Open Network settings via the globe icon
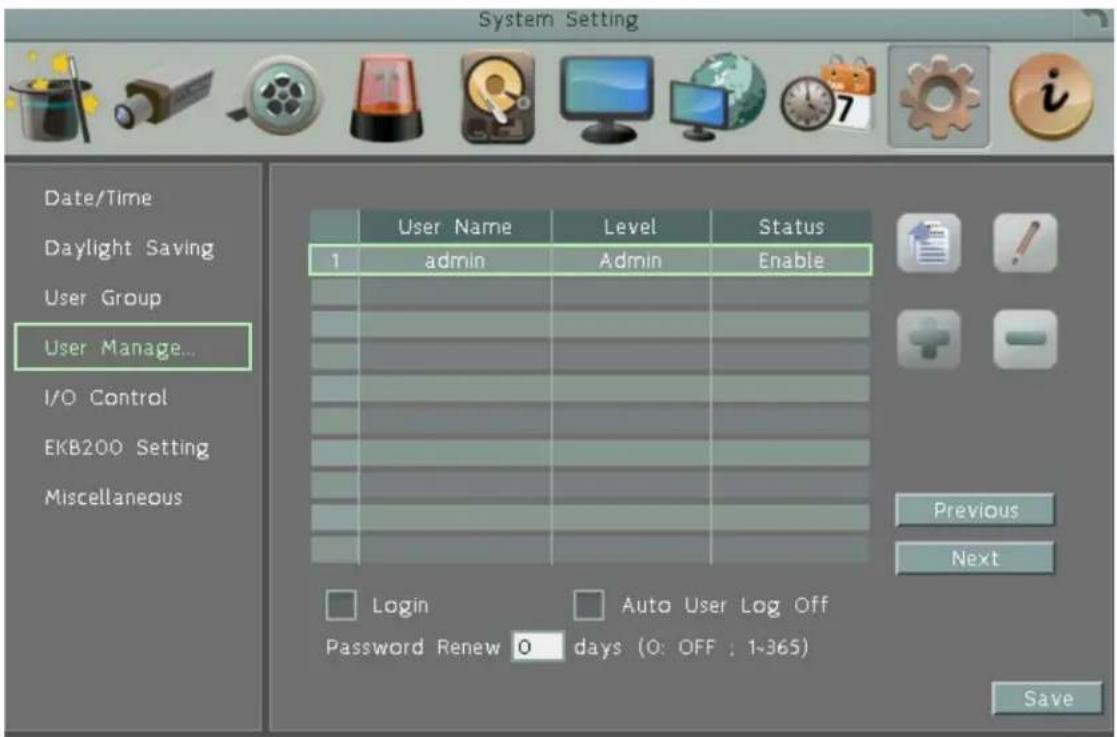 (718, 96)
